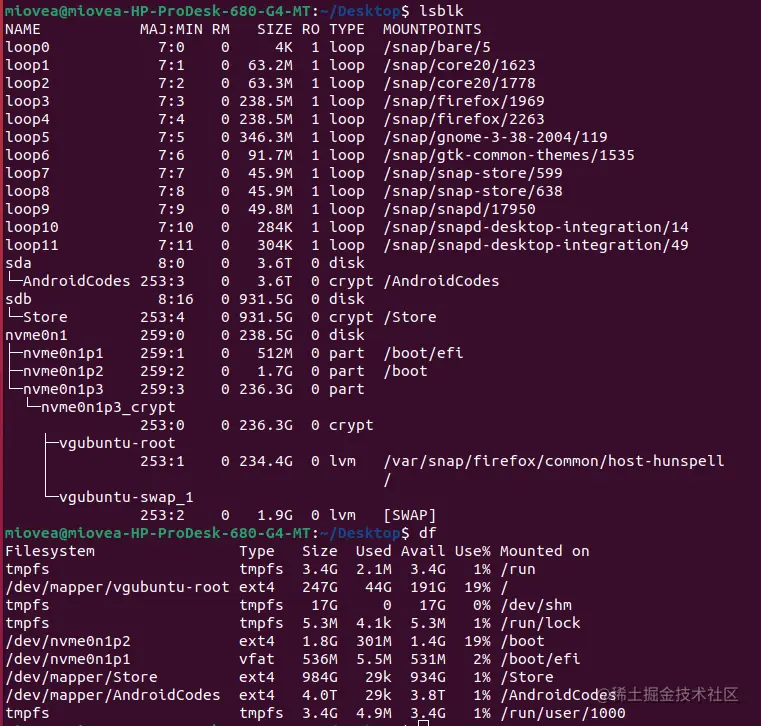Click the 191G available value
Screen dimensions: 761x726
(x=428, y=587)
